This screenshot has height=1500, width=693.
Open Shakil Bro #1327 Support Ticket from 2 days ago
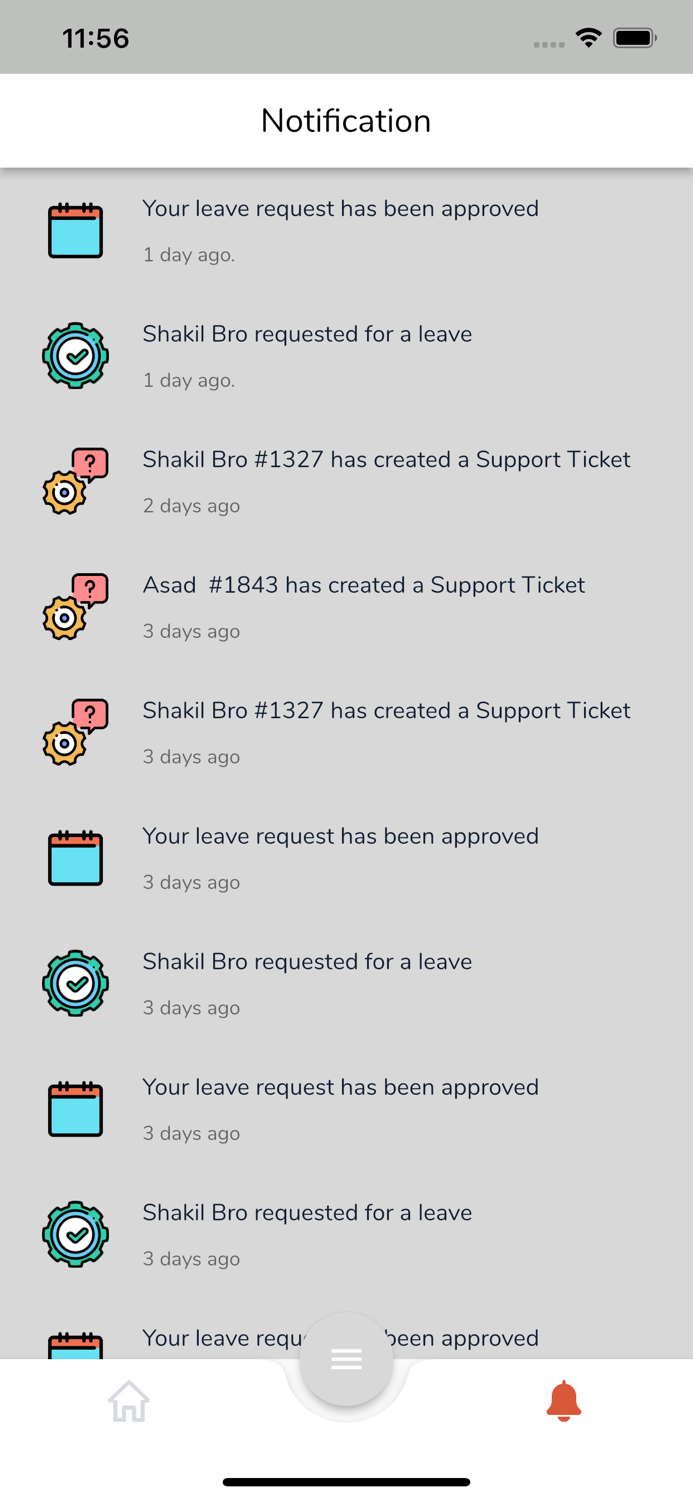[386, 460]
